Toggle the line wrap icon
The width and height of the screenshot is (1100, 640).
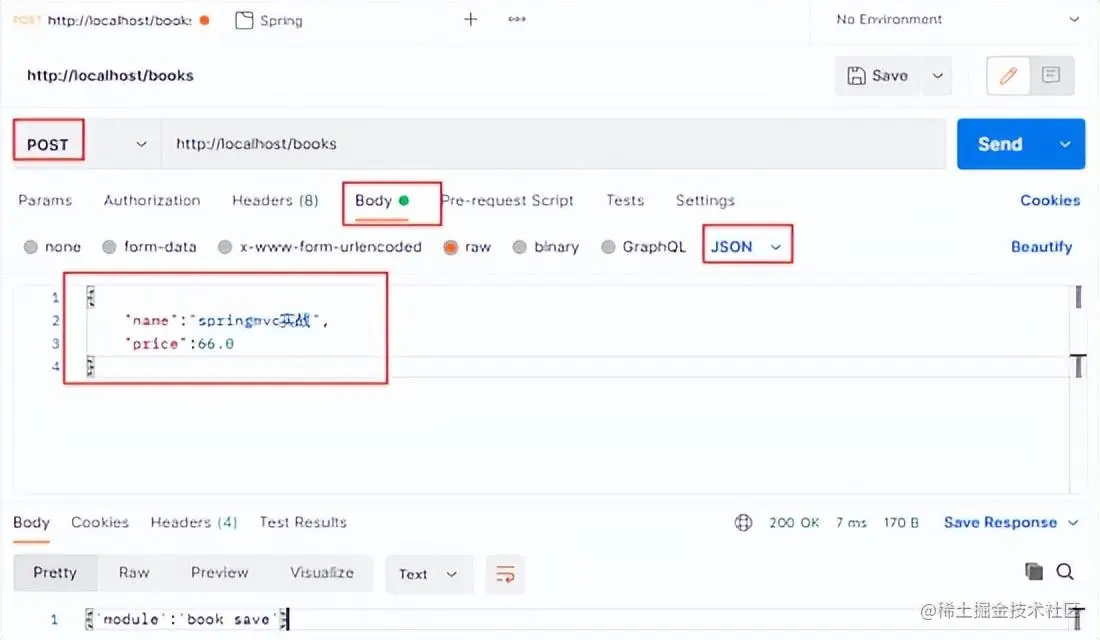click(505, 574)
